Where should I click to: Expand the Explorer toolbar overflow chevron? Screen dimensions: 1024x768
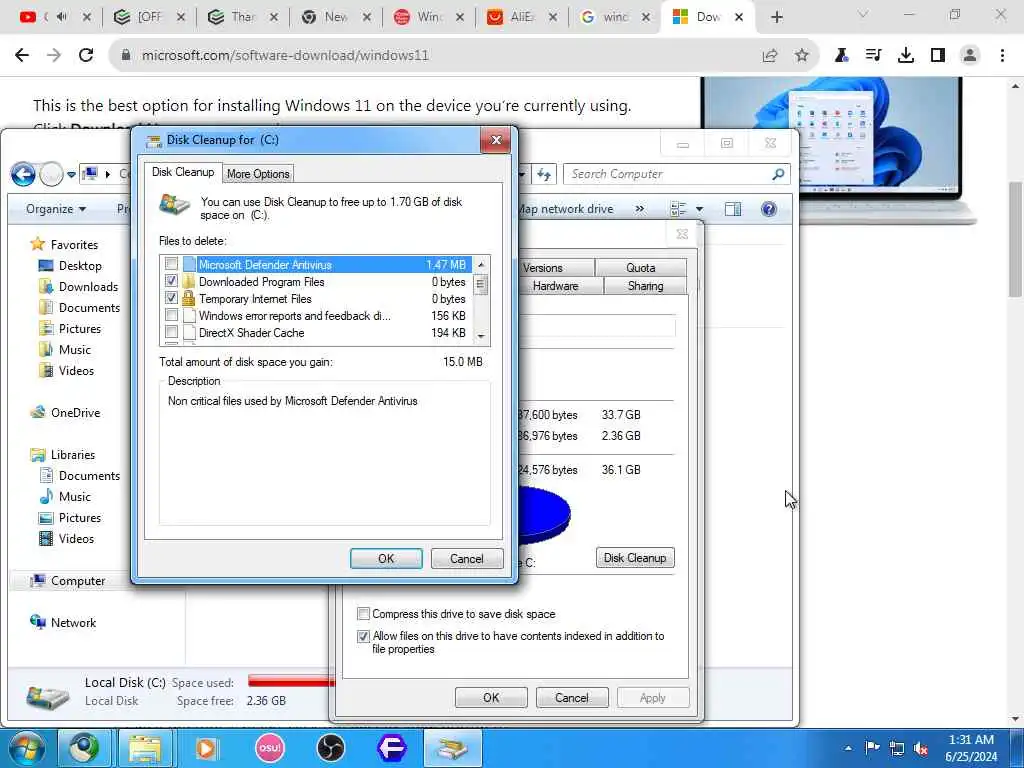(x=639, y=209)
